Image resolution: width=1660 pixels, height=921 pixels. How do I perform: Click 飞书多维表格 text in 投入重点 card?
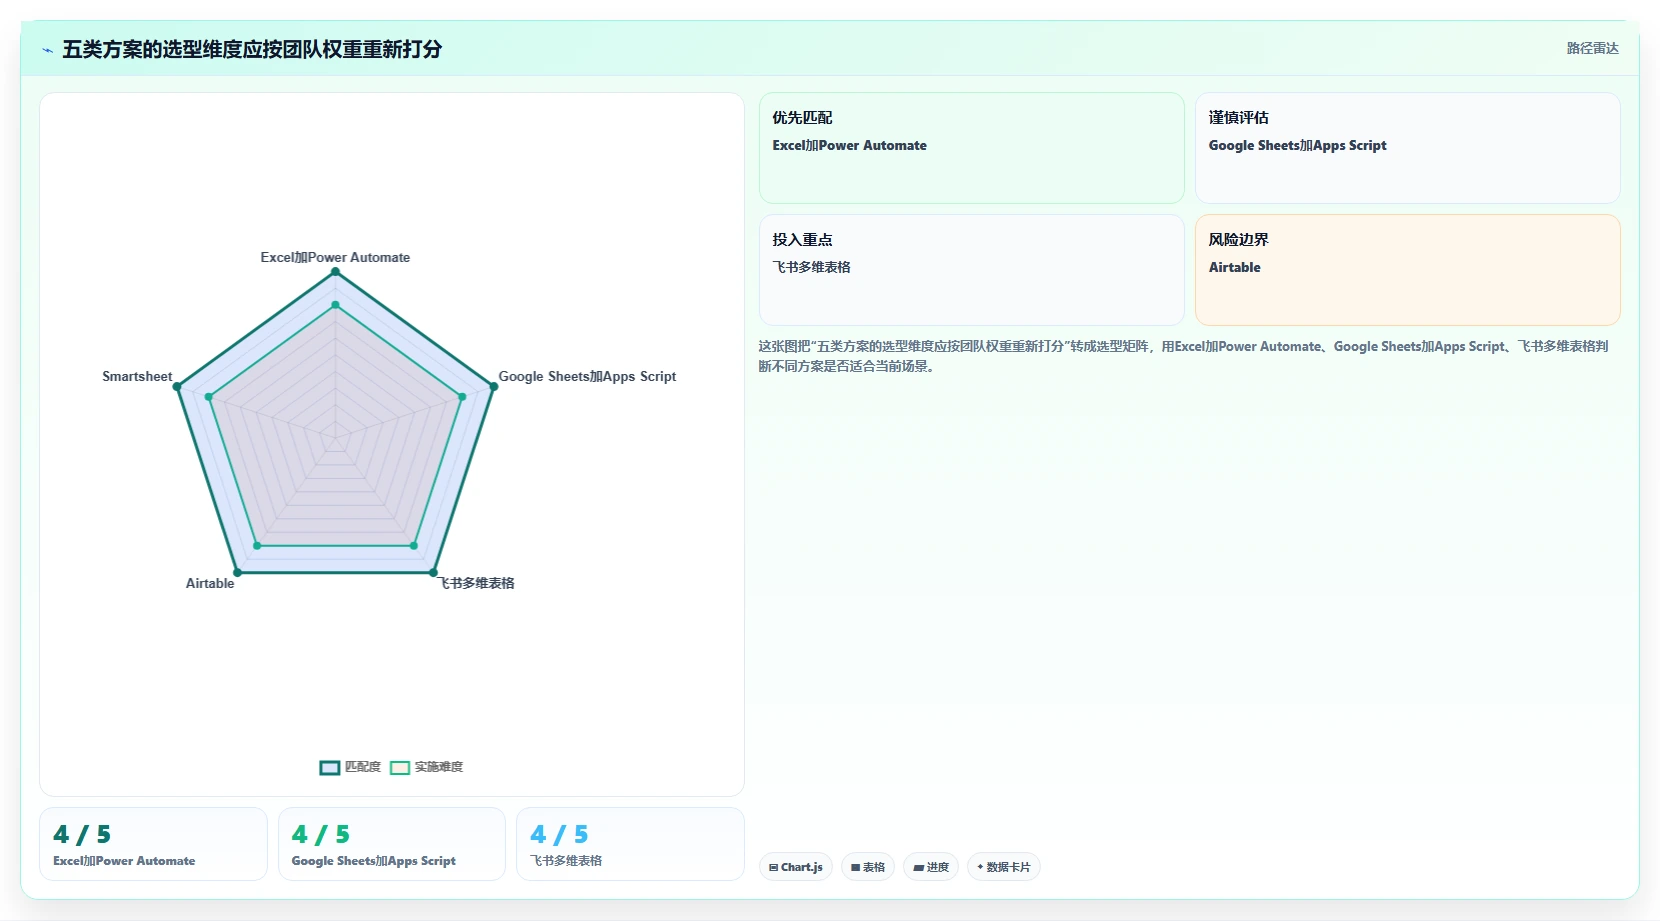tap(811, 267)
